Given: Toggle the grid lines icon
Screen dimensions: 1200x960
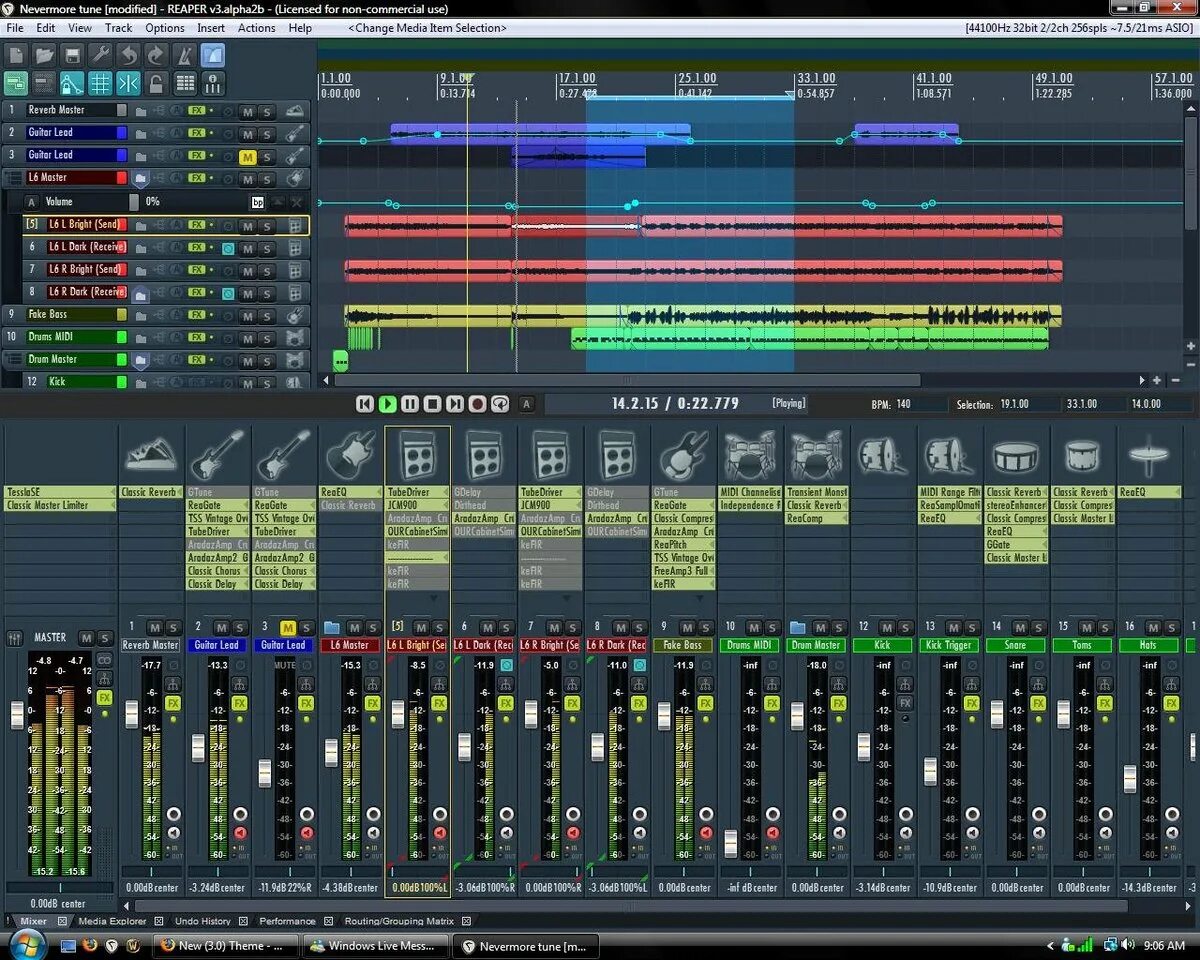Looking at the screenshot, I should [100, 83].
